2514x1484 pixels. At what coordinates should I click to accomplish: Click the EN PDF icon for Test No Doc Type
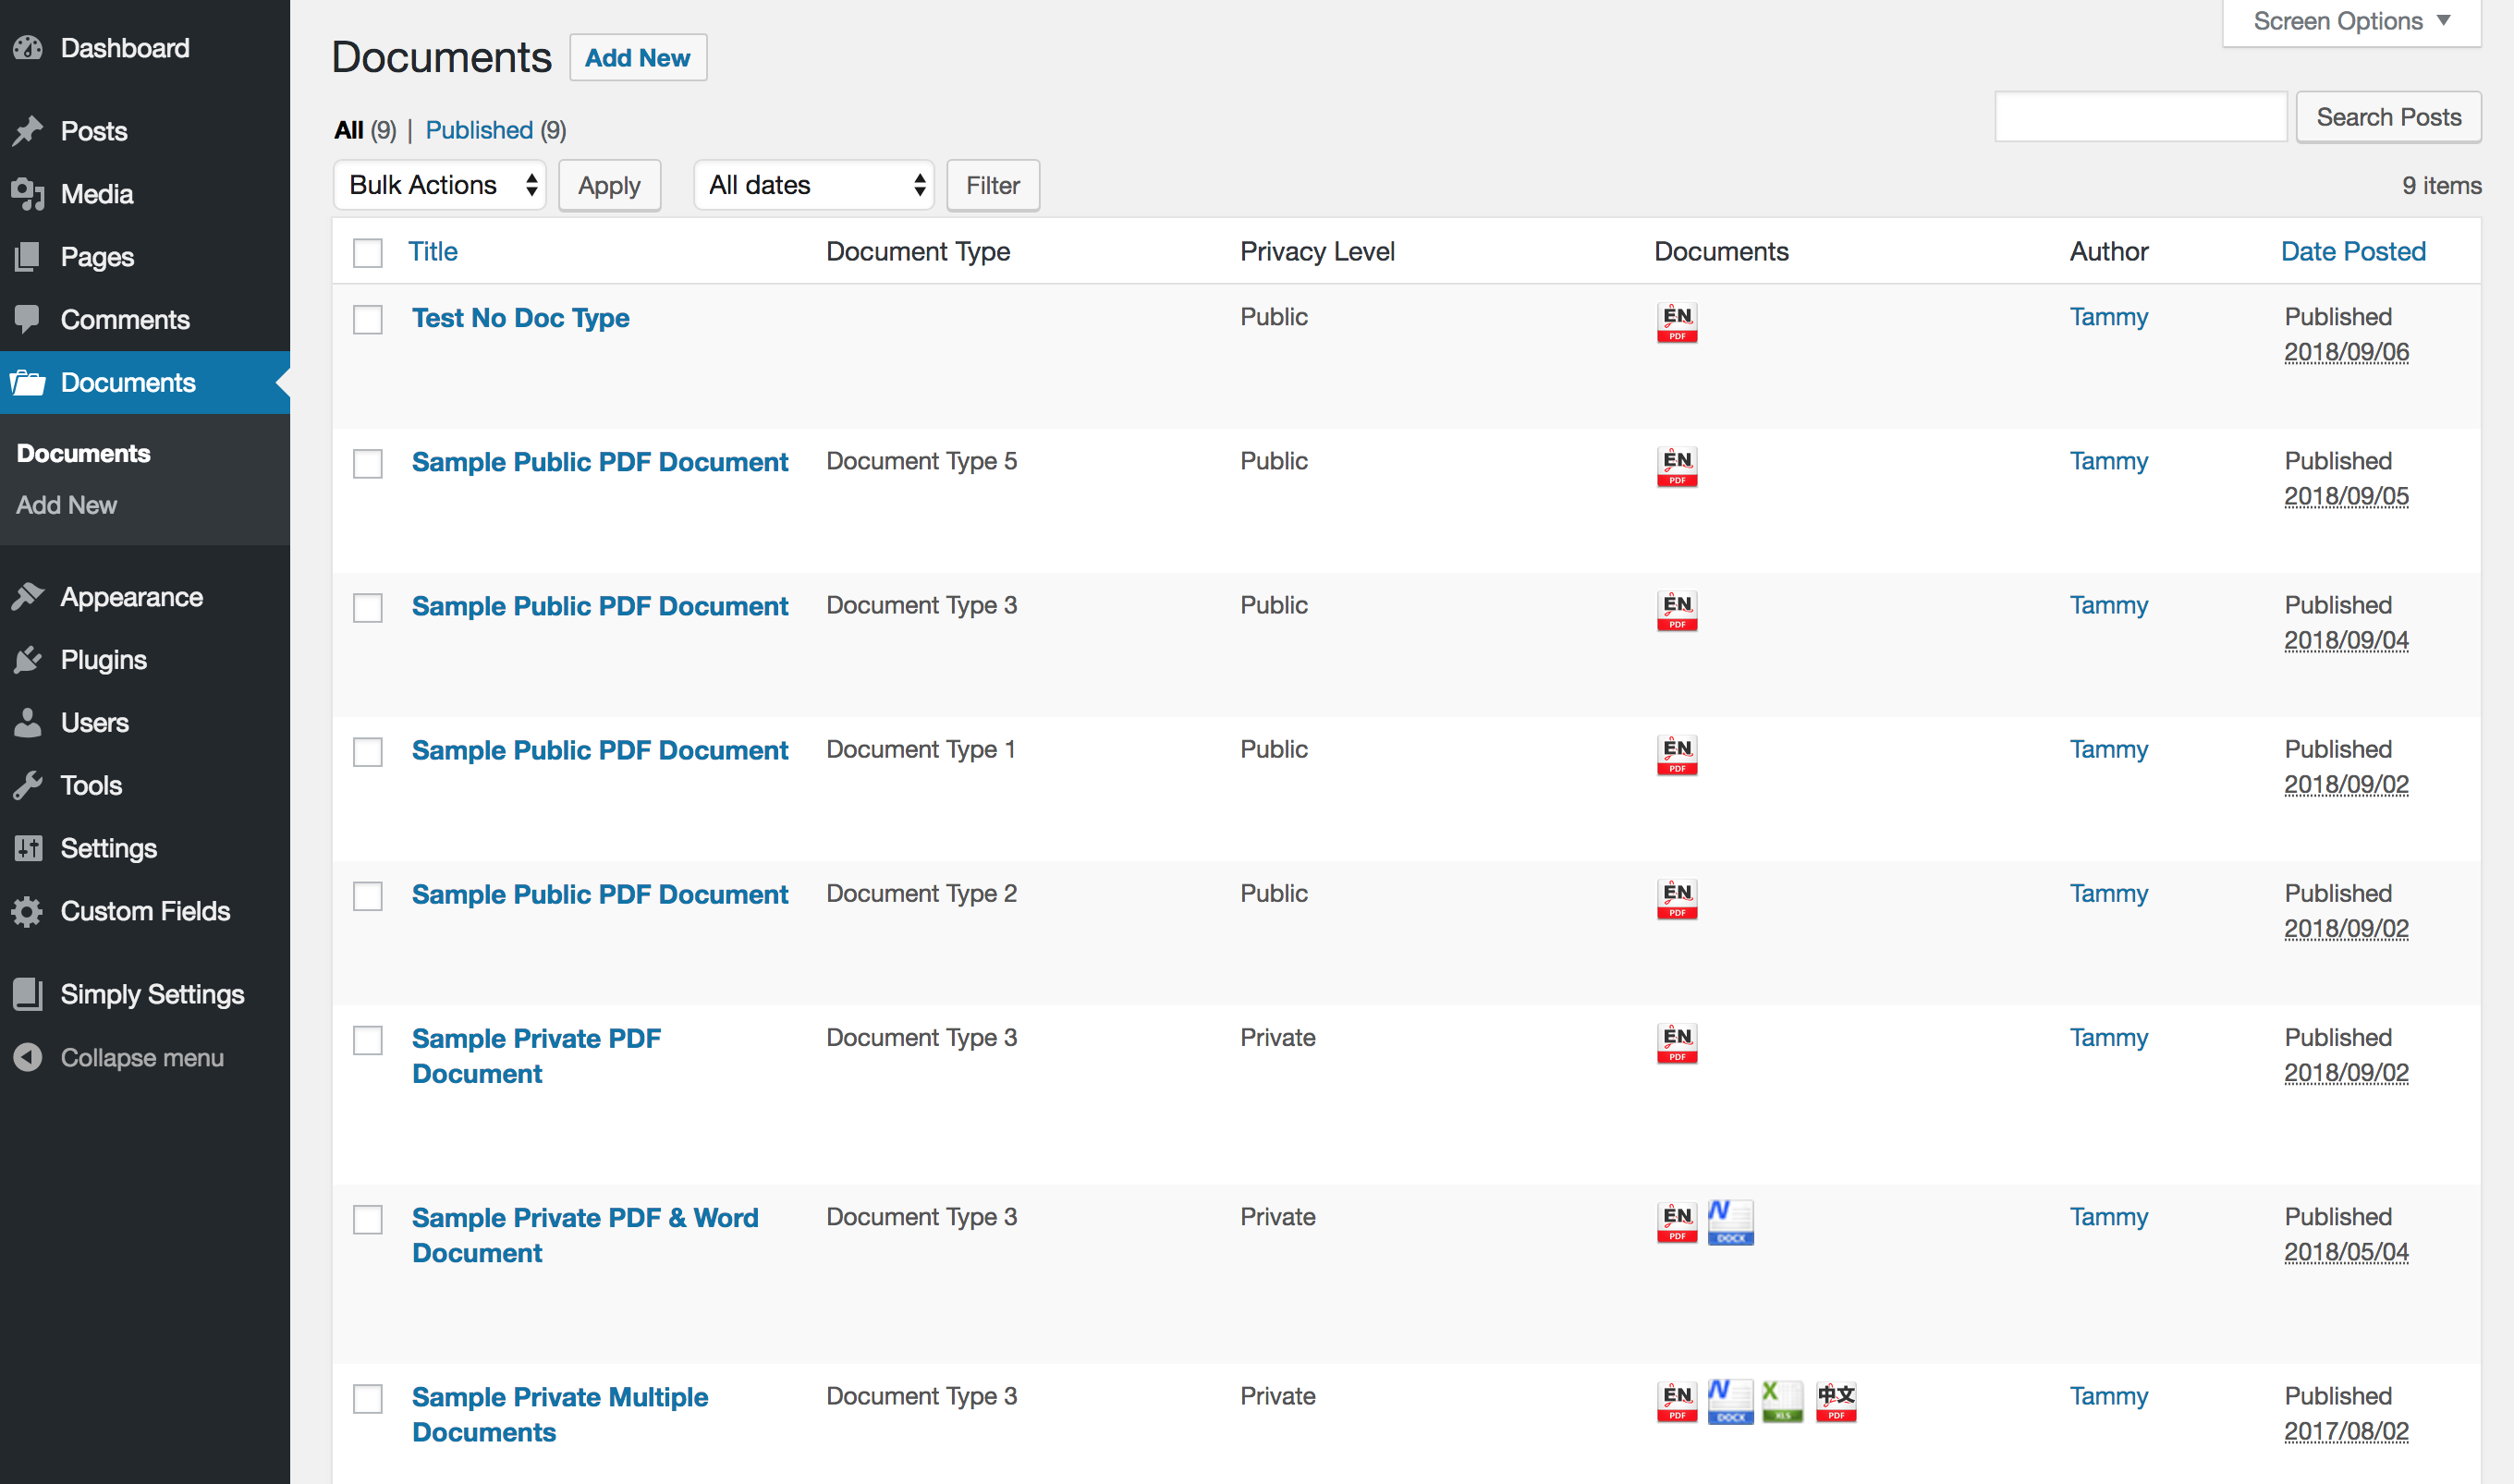click(1677, 322)
